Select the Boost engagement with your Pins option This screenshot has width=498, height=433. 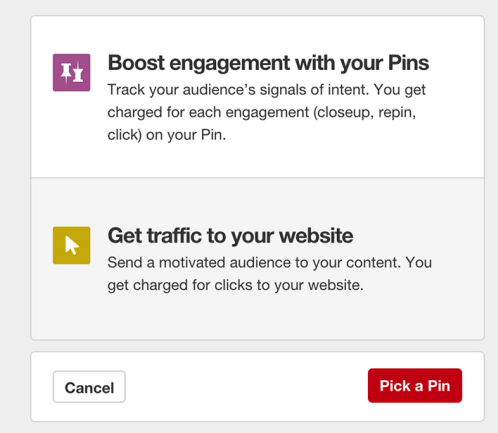[x=257, y=97]
